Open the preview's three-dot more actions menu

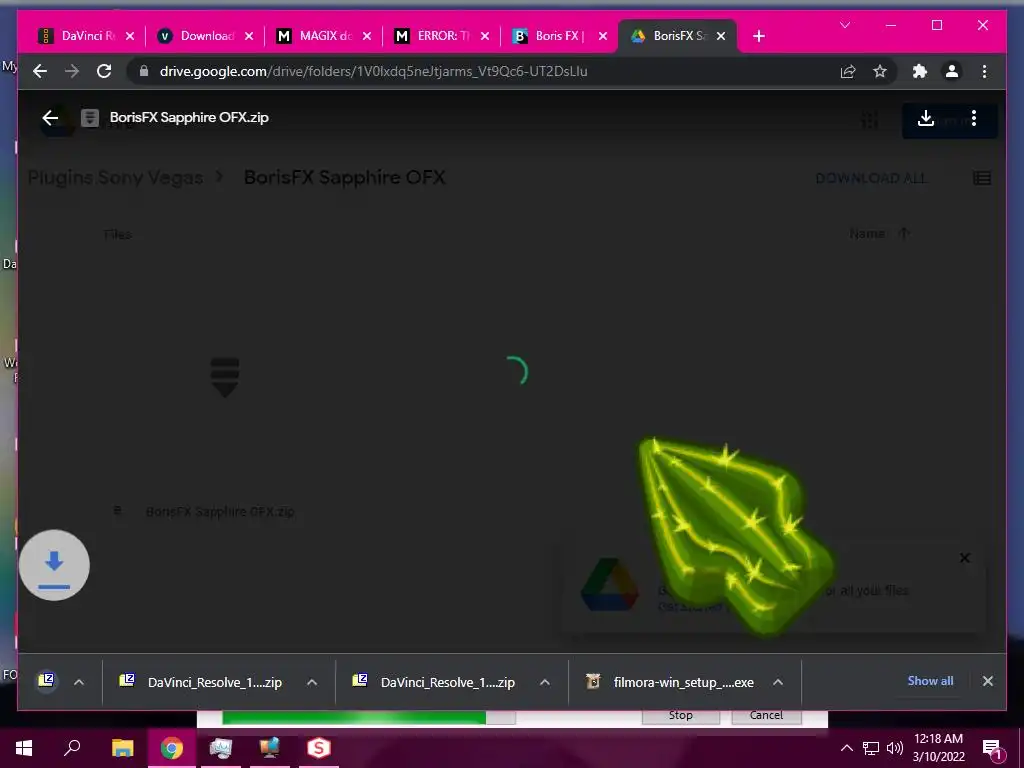click(x=974, y=118)
